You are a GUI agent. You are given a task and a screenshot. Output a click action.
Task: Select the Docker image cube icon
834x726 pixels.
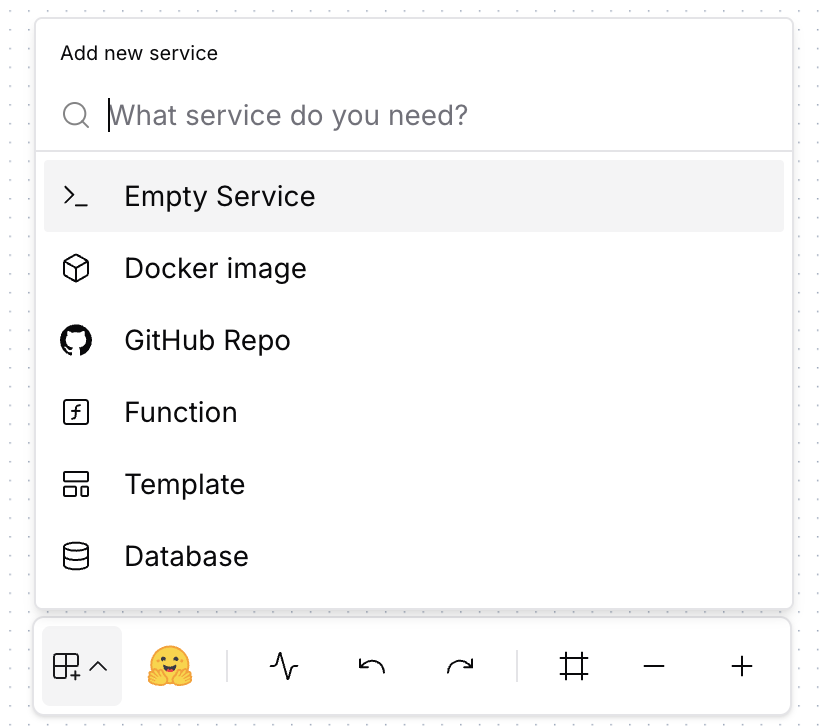click(x=77, y=268)
